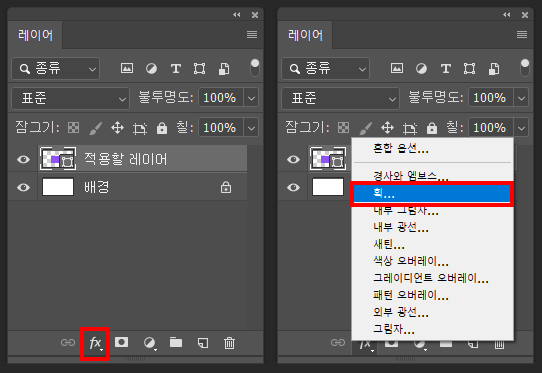Lock all in right panel
542x373 pixels.
point(432,128)
